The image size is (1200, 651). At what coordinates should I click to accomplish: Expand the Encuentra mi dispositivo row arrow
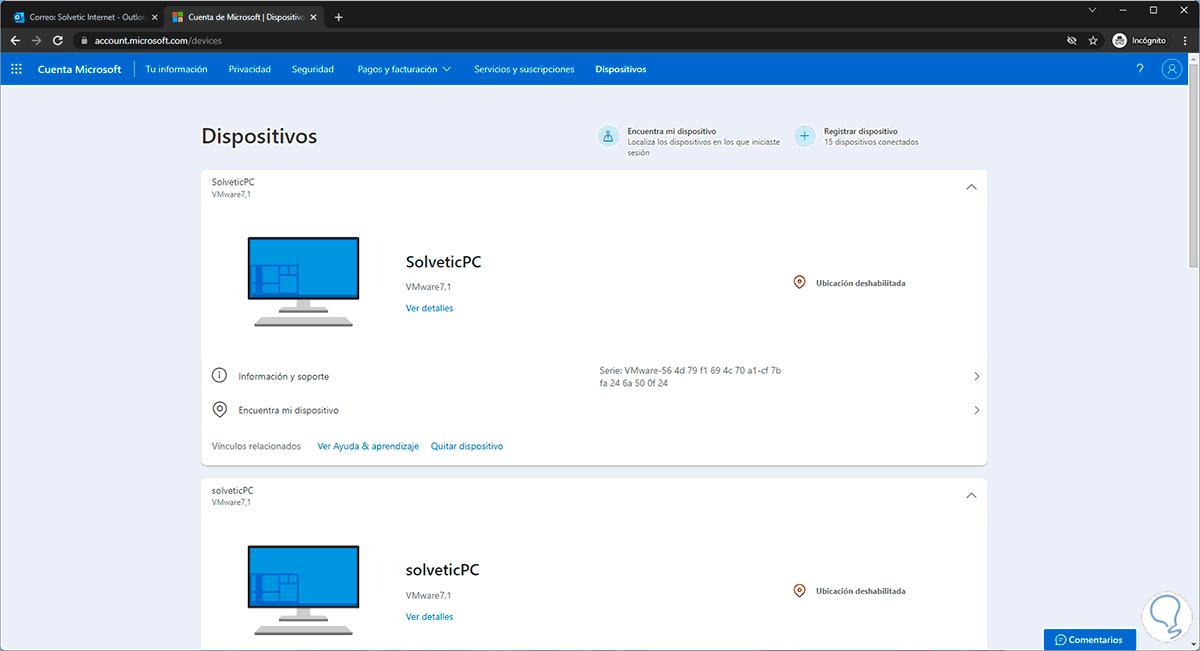pos(976,410)
